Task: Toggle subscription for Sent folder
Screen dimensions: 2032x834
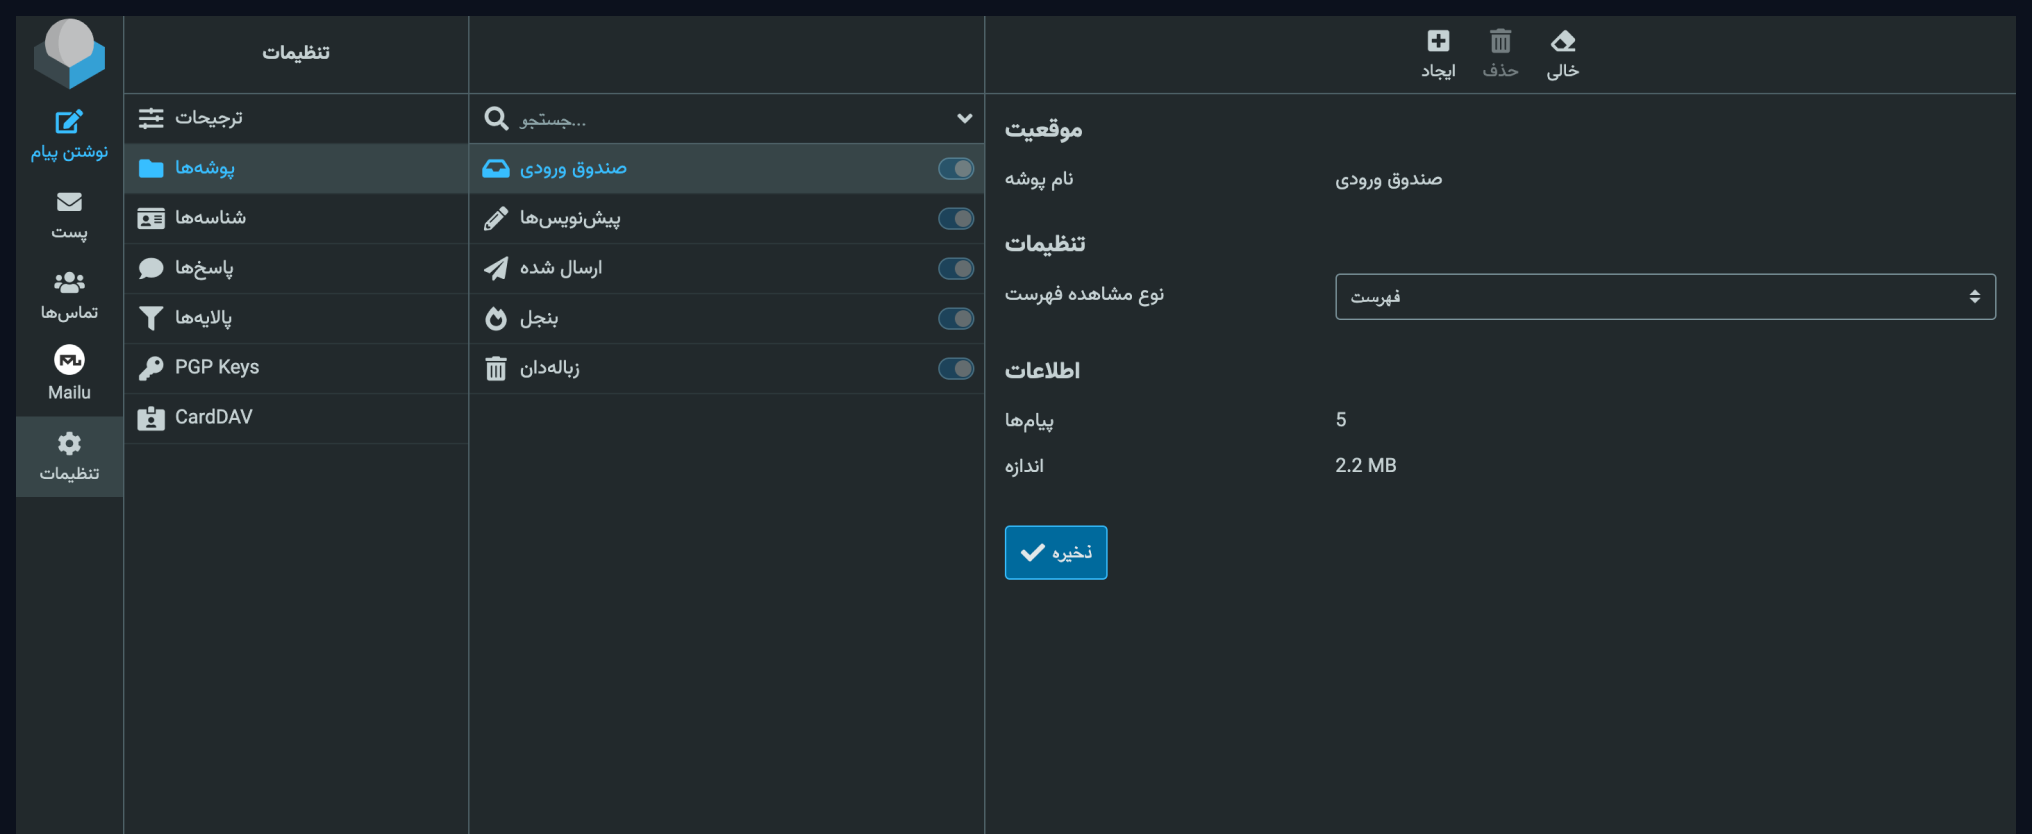Action: 955,269
